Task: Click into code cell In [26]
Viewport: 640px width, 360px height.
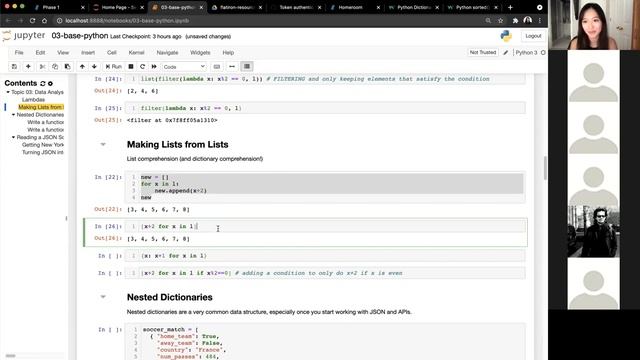Action: coord(325,226)
